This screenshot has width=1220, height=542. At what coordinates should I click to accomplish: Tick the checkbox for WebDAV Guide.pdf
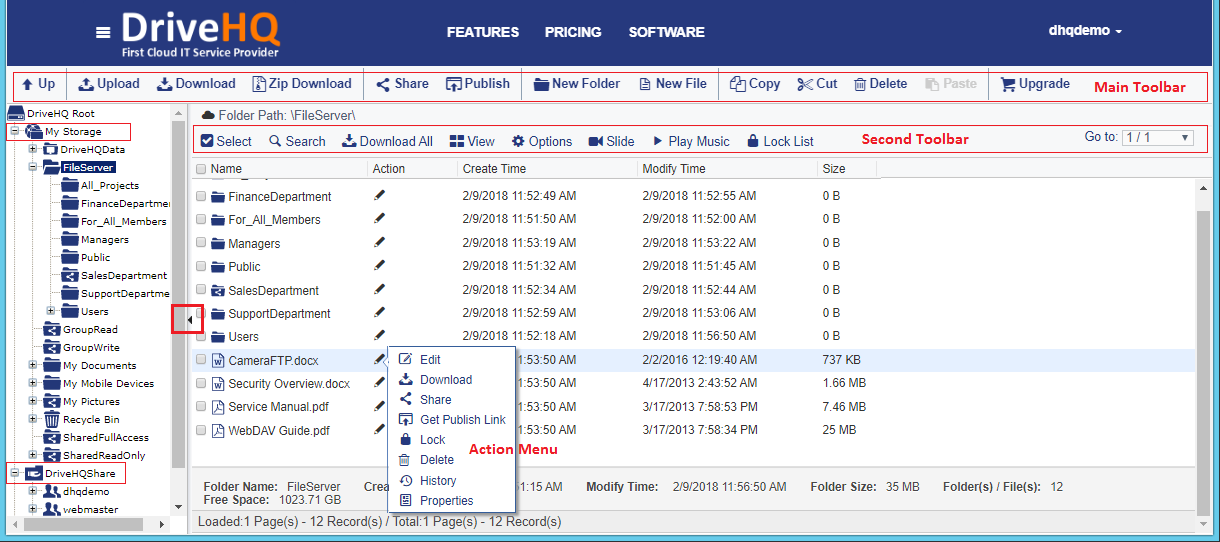click(201, 430)
